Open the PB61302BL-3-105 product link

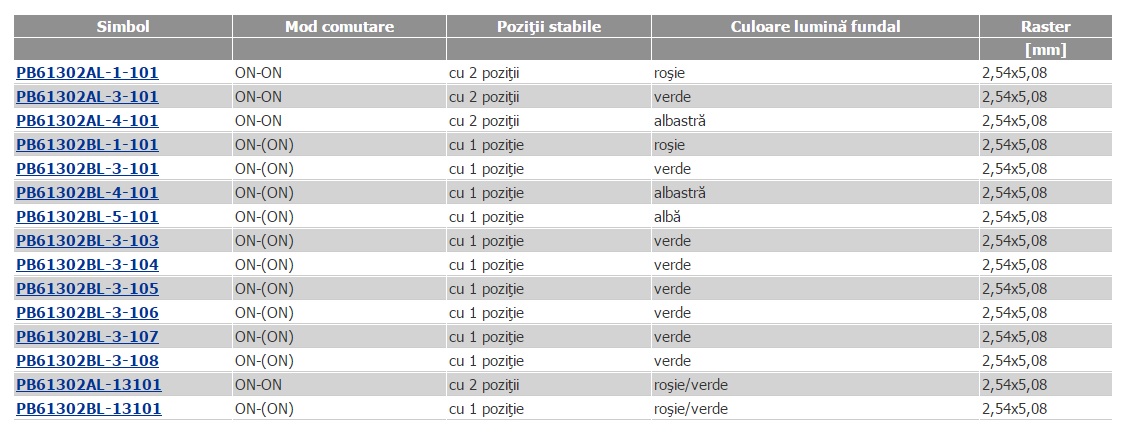87,289
